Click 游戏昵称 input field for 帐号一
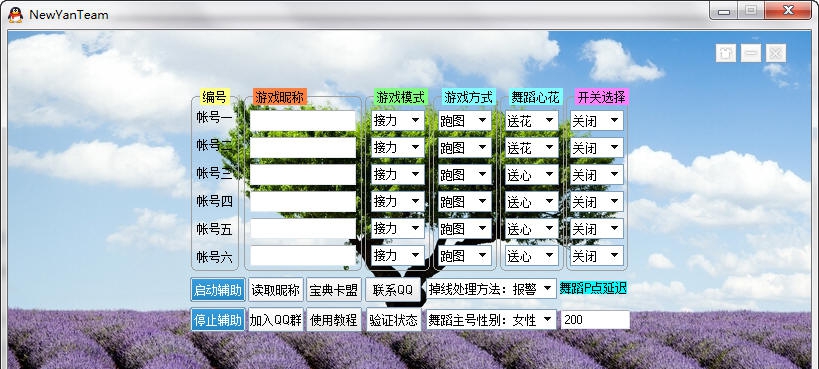Viewport: 819px width, 369px height. pyautogui.click(x=302, y=120)
